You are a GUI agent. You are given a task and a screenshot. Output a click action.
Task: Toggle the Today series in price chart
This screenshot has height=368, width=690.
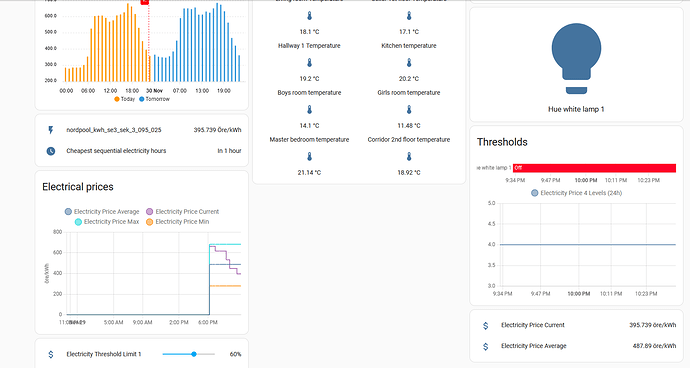coord(125,99)
